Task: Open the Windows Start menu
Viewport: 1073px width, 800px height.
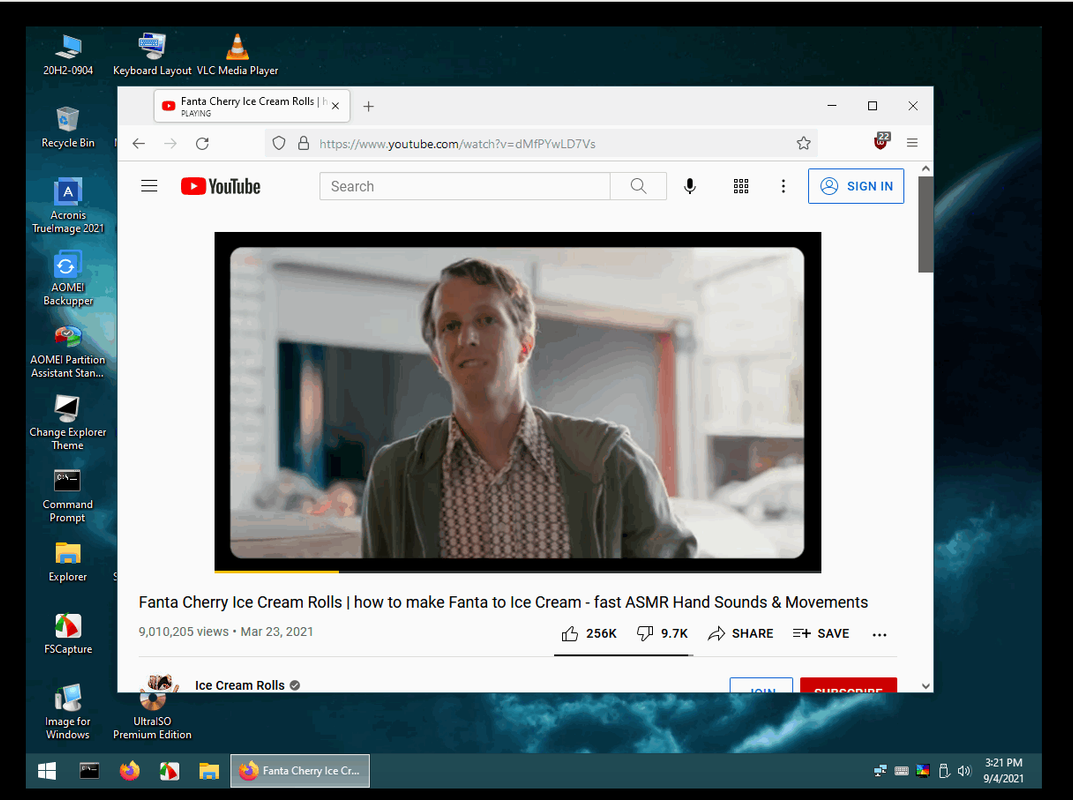Action: point(47,771)
